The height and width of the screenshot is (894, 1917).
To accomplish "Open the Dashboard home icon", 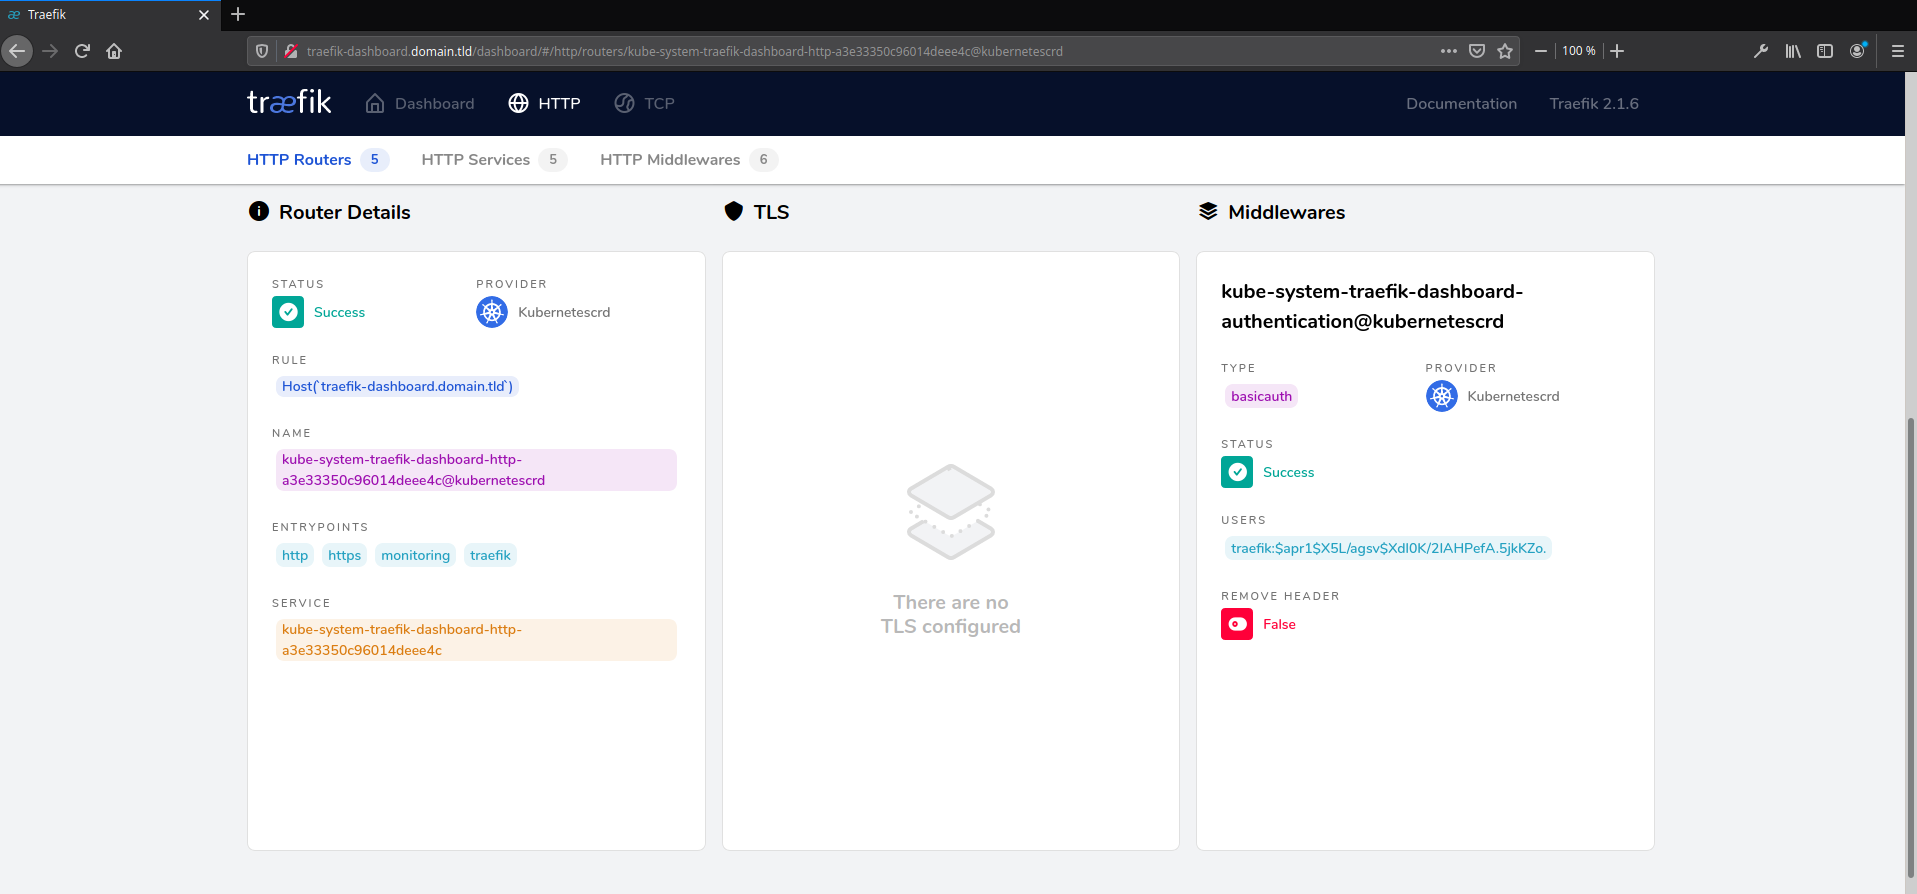I will point(375,103).
